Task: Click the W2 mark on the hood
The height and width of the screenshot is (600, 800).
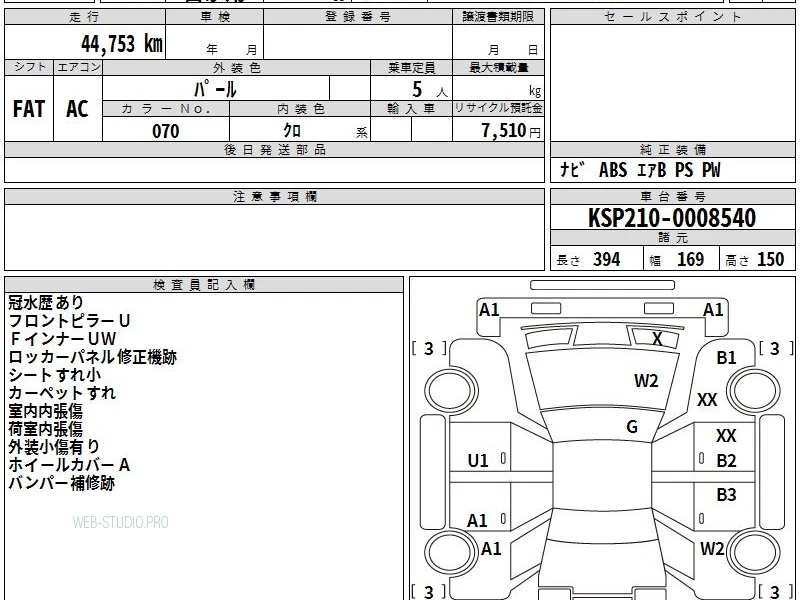Action: (646, 381)
